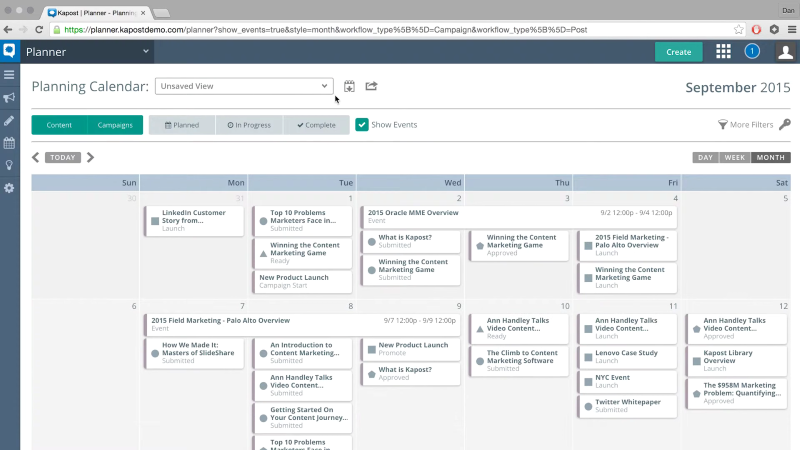Open the user profile avatar icon
Viewport: 800px width, 450px height.
[785, 52]
